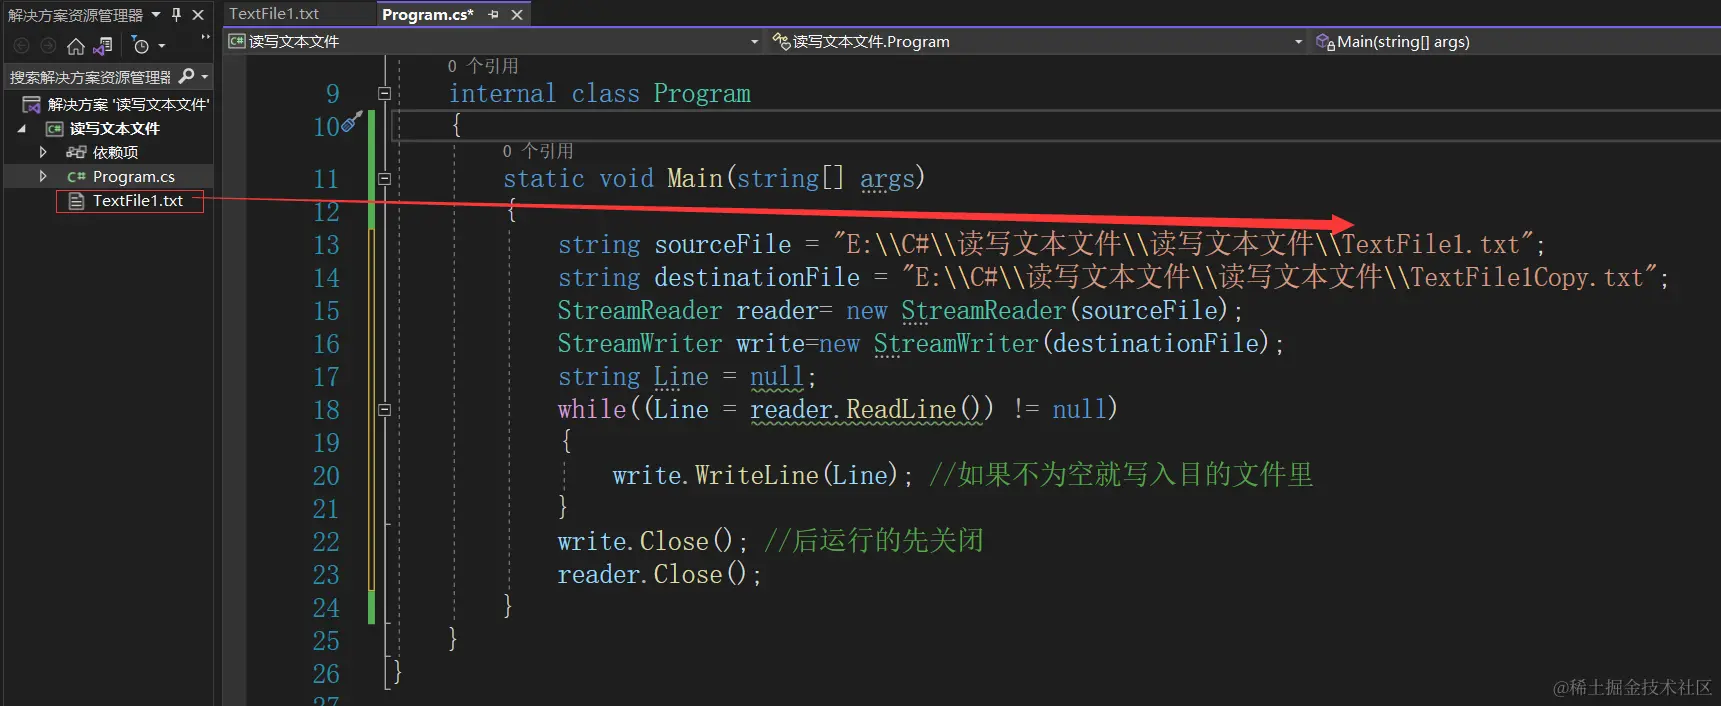This screenshot has width=1721, height=706.
Task: Click 'Program' class name on line 9
Action: coord(702,94)
